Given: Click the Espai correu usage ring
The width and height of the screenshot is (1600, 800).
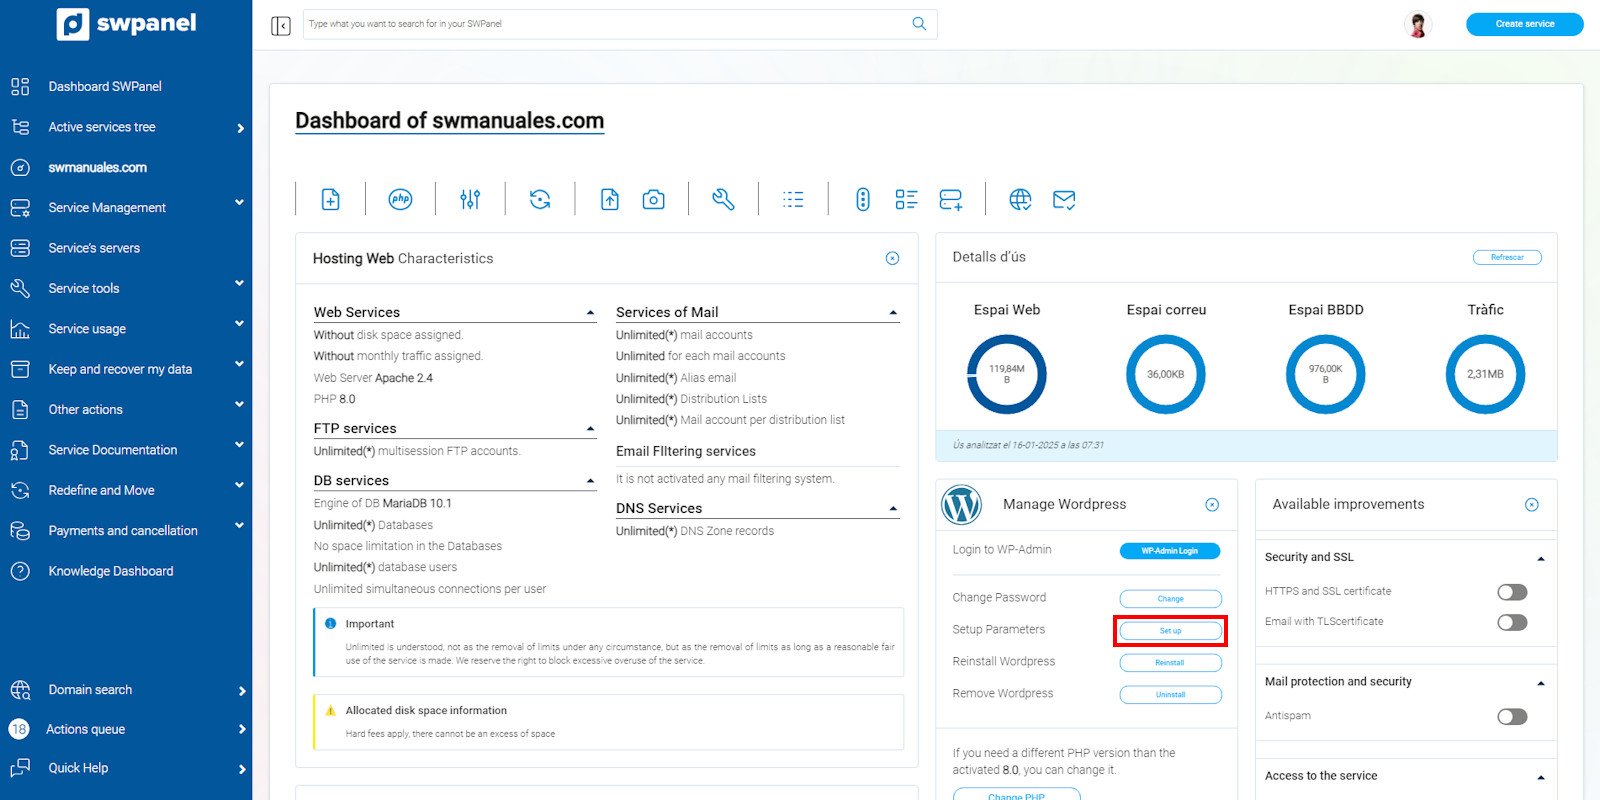Looking at the screenshot, I should pos(1166,374).
